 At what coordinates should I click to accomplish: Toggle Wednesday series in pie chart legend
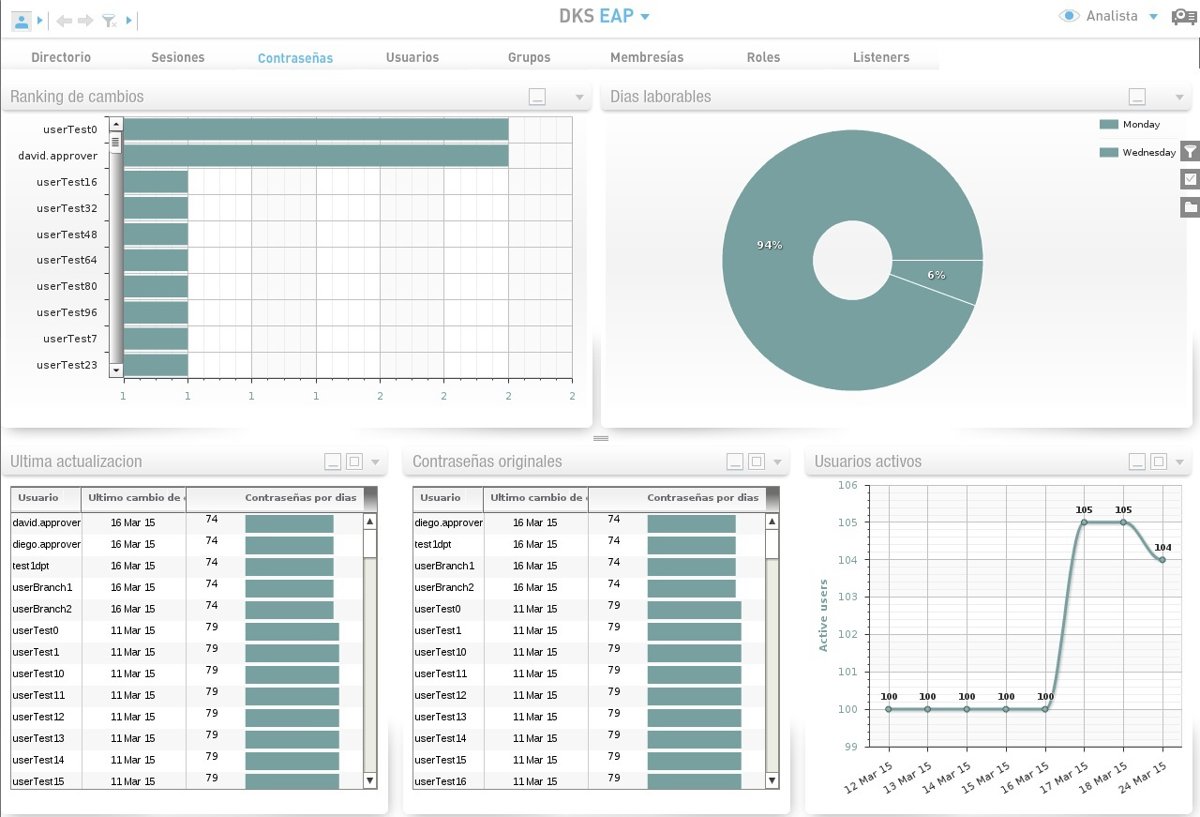(1108, 153)
